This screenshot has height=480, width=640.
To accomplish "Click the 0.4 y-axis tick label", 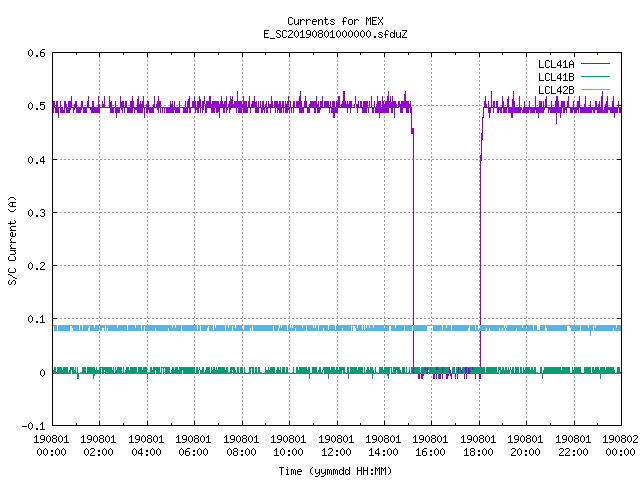I will click(36, 160).
